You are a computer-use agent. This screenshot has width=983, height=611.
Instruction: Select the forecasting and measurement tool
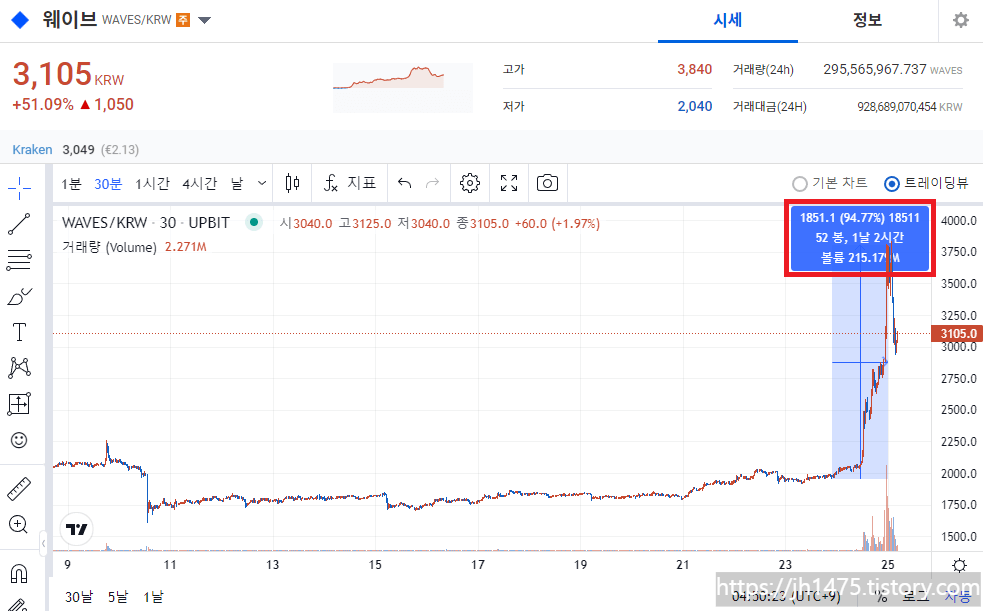click(x=19, y=404)
